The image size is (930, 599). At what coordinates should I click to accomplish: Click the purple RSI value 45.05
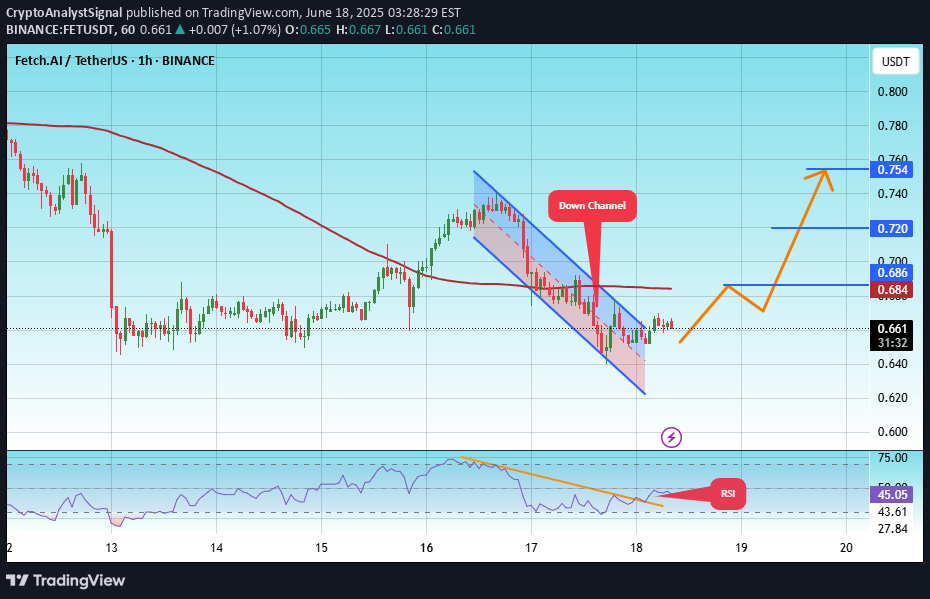pos(893,494)
